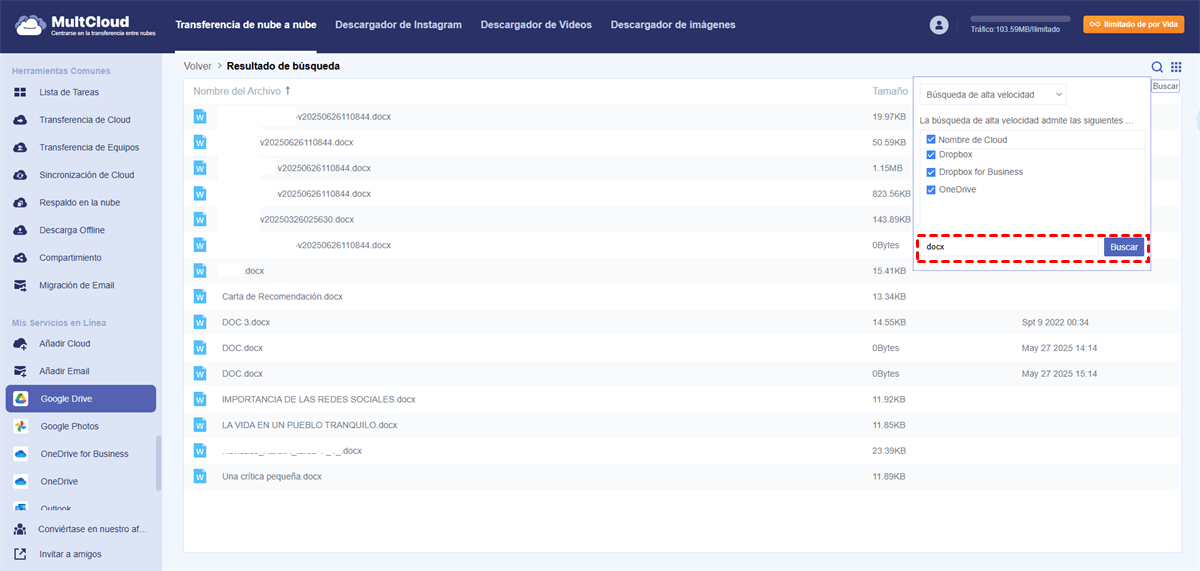Image resolution: width=1200 pixels, height=571 pixels.
Task: Click the Google Drive icon in sidebar
Action: tap(20, 399)
